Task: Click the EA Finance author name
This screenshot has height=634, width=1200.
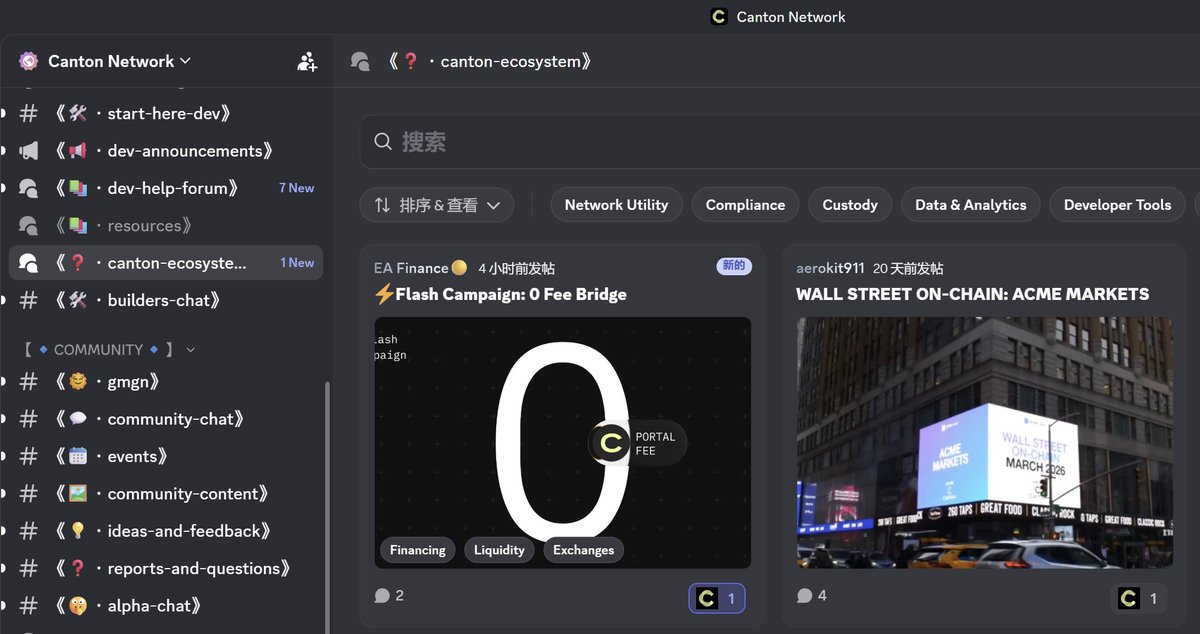Action: tap(411, 268)
